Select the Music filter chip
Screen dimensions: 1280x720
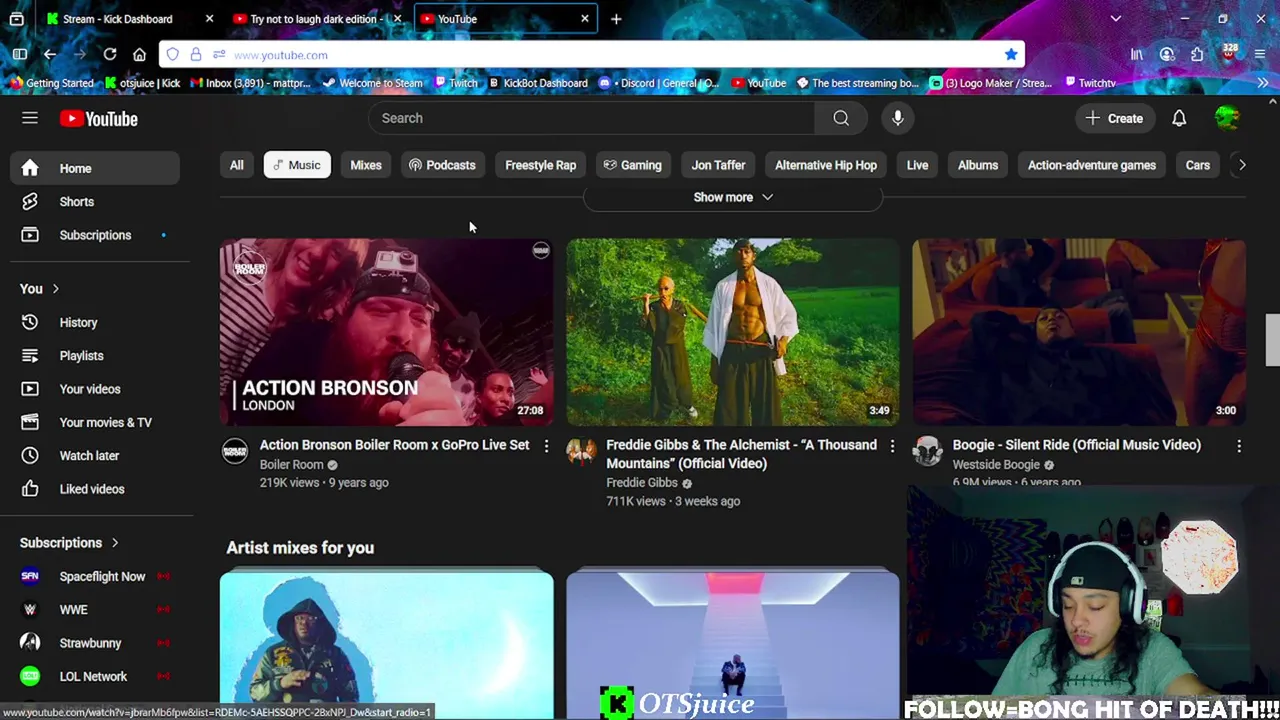[x=297, y=165]
